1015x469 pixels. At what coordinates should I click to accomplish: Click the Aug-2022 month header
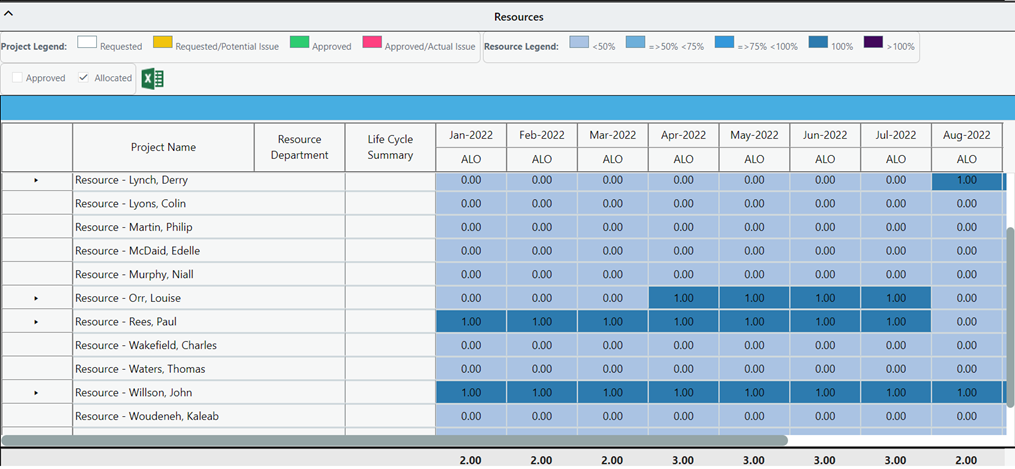click(966, 135)
